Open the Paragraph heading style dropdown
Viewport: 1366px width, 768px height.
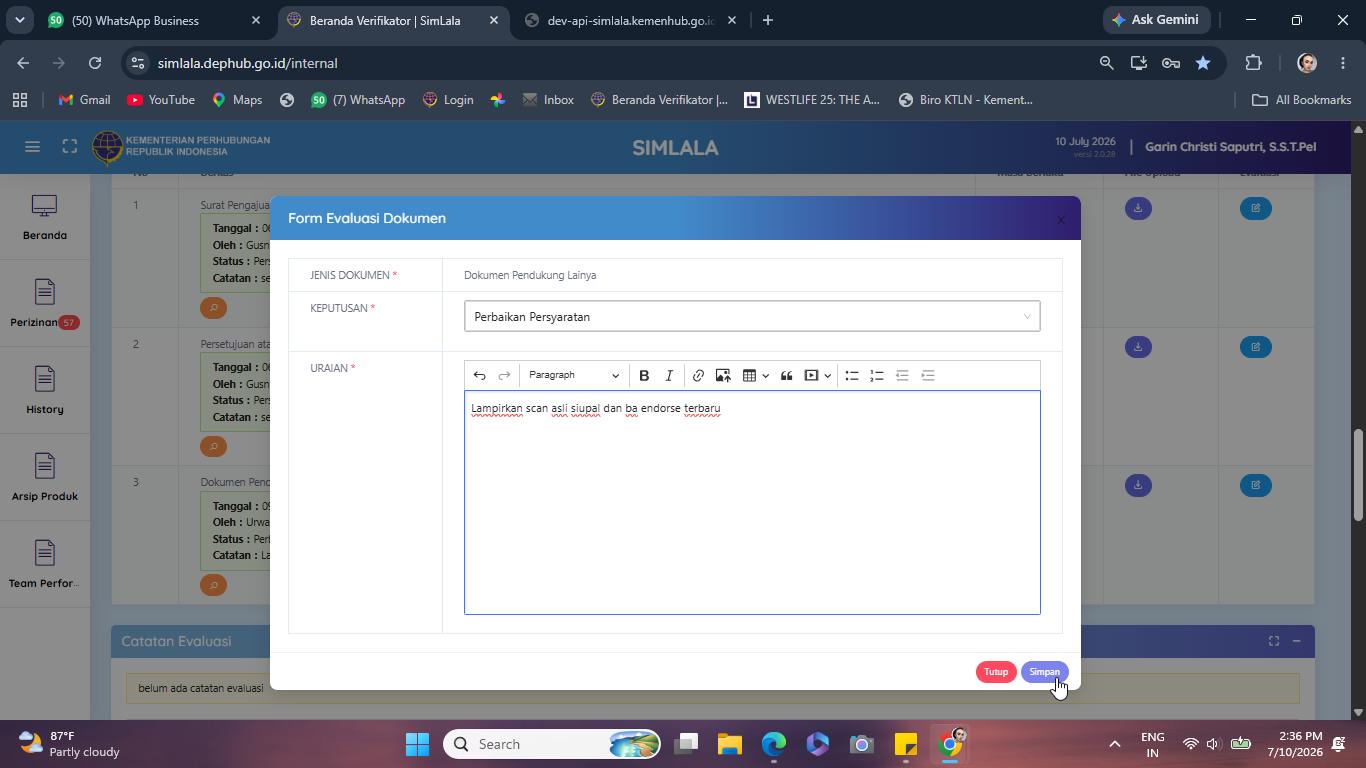tap(573, 376)
